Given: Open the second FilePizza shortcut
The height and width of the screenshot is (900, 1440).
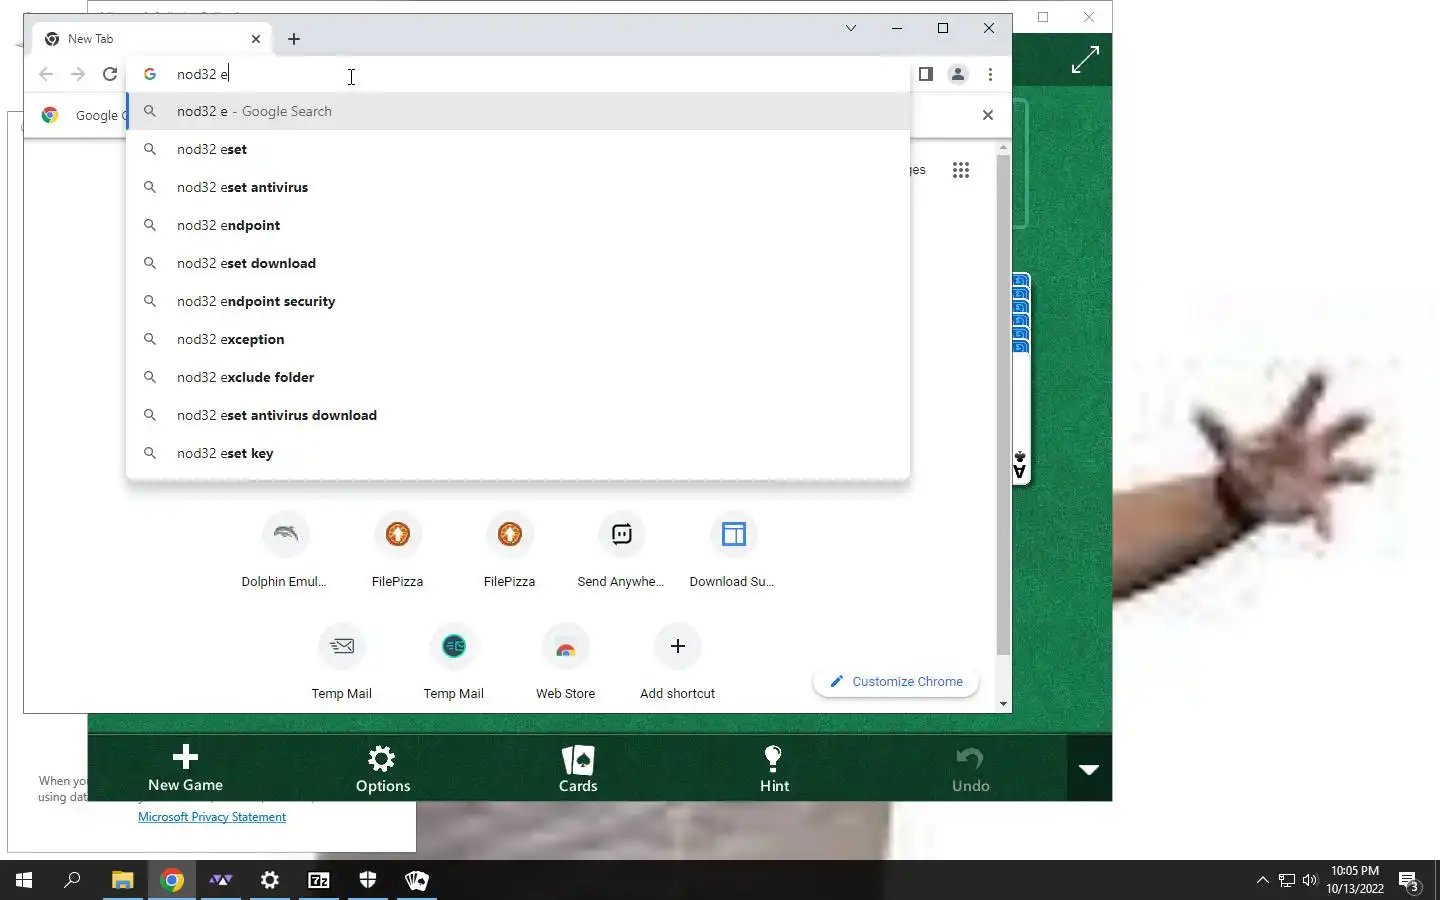Looking at the screenshot, I should coord(509,550).
